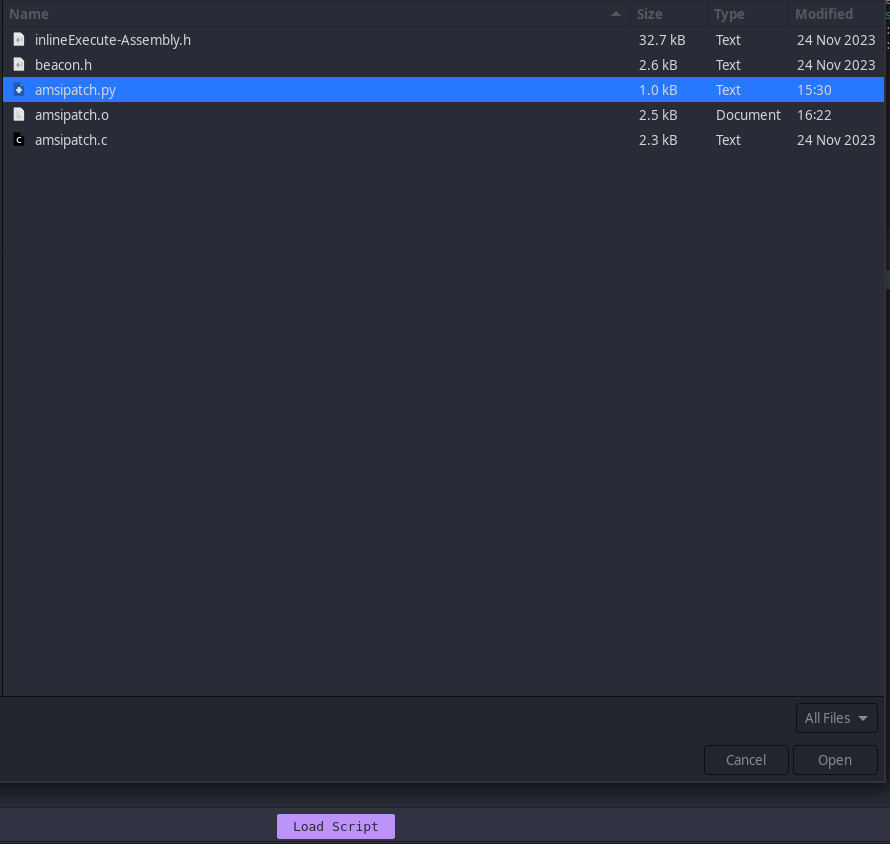Click the Open button

click(x=835, y=759)
